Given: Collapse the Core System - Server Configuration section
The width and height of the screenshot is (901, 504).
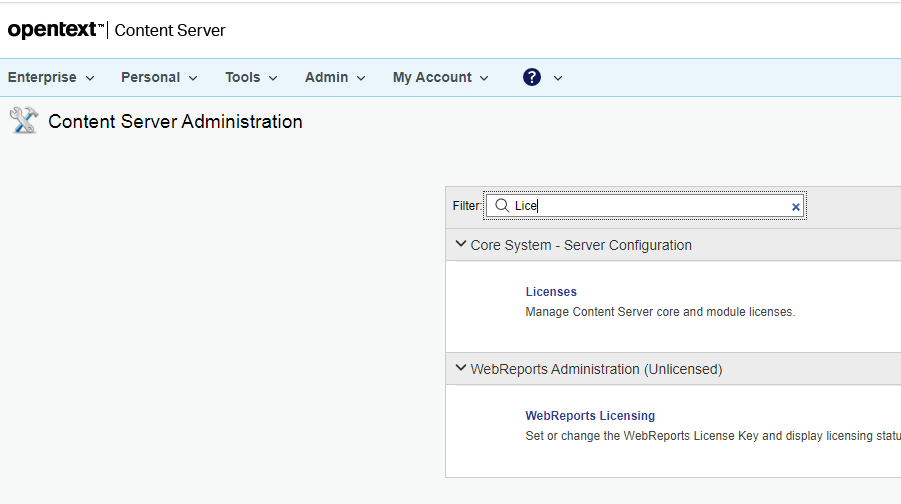Looking at the screenshot, I should 461,244.
